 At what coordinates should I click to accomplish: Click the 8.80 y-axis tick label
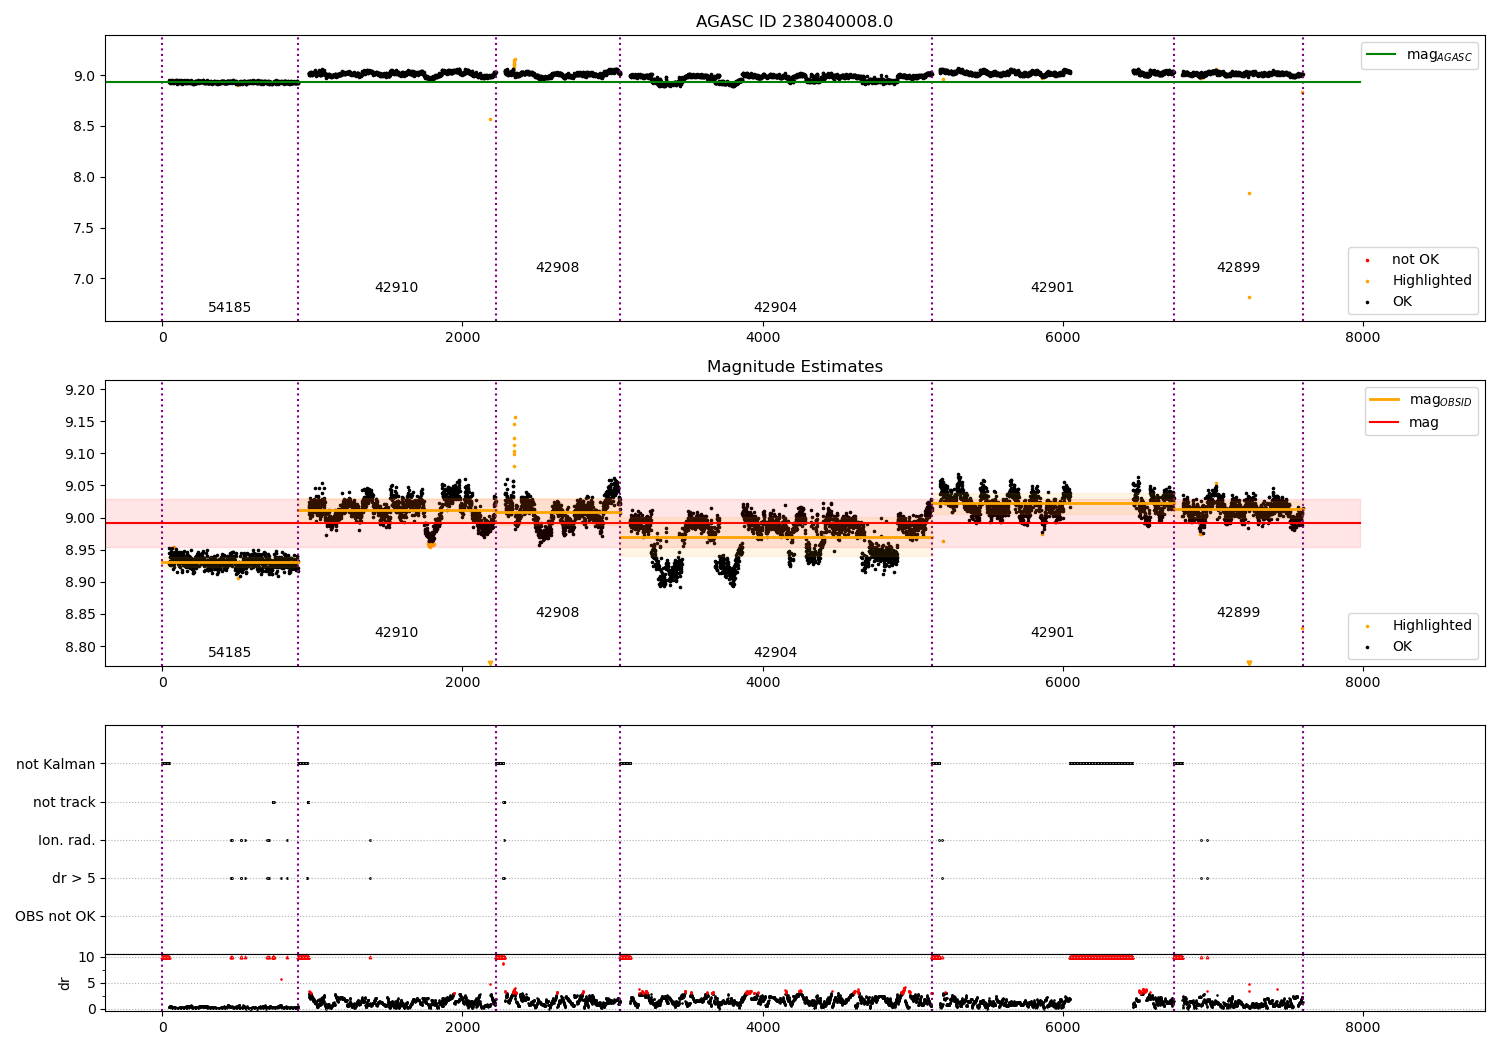(x=80, y=647)
